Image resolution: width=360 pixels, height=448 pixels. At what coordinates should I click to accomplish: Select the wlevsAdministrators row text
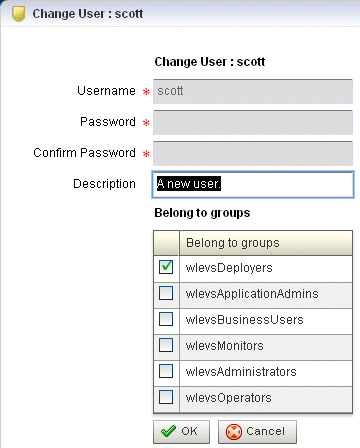(x=241, y=372)
